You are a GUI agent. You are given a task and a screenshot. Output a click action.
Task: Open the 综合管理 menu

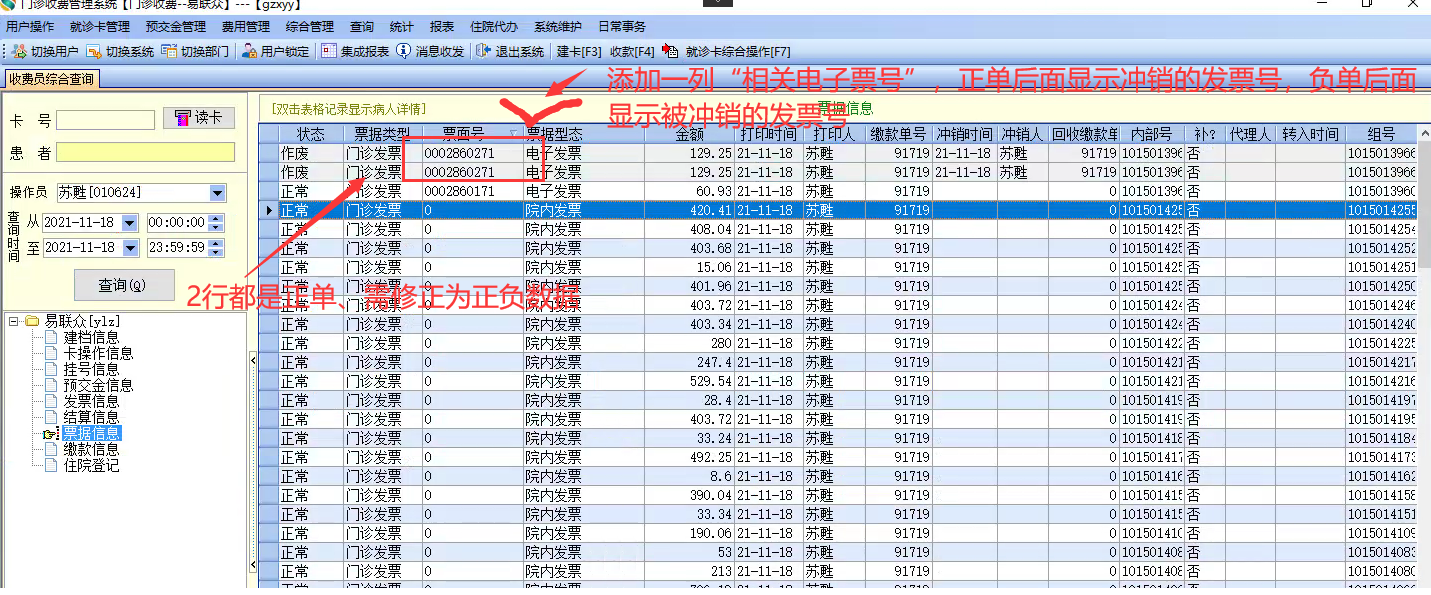click(309, 27)
